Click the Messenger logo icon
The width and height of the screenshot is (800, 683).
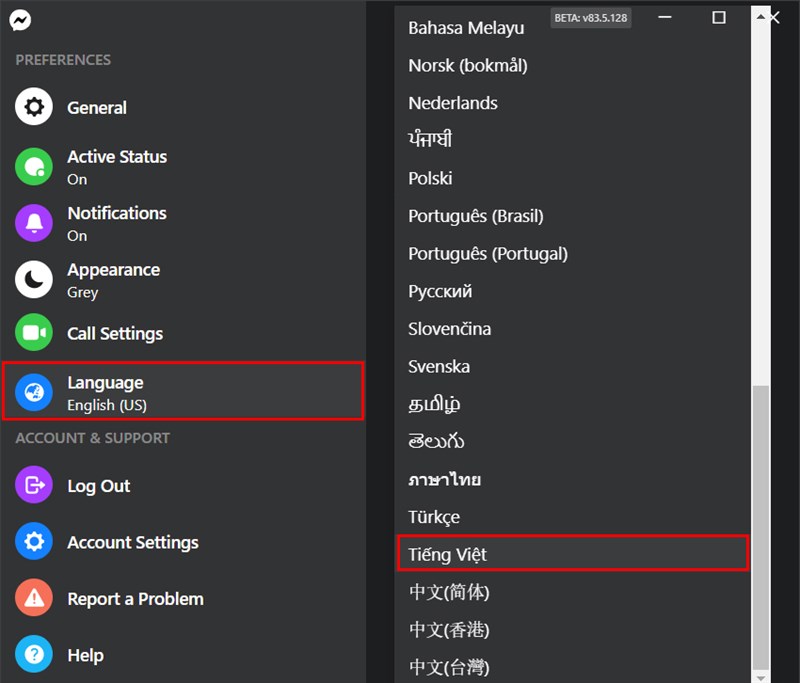[x=19, y=20]
